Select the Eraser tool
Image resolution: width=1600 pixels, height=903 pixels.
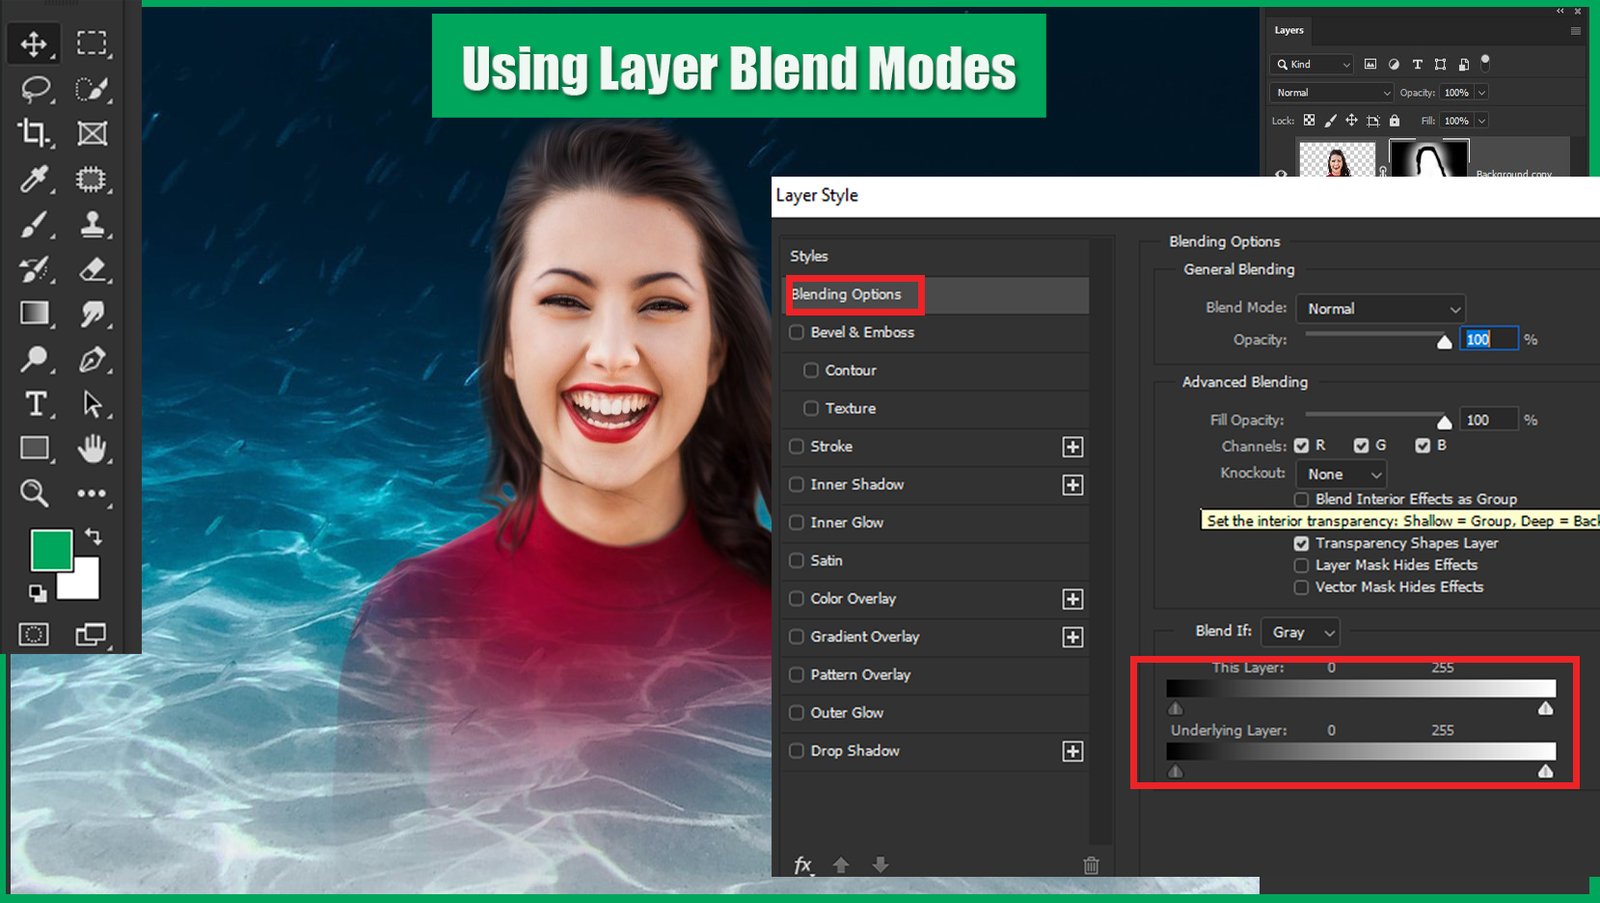point(92,269)
